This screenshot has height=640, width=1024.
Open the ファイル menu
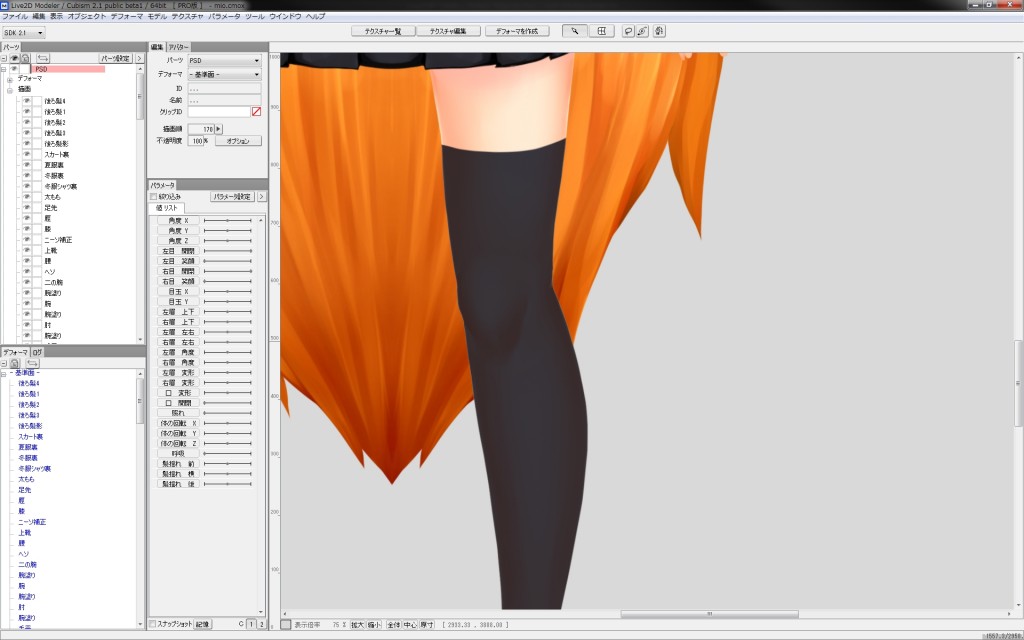[x=15, y=16]
